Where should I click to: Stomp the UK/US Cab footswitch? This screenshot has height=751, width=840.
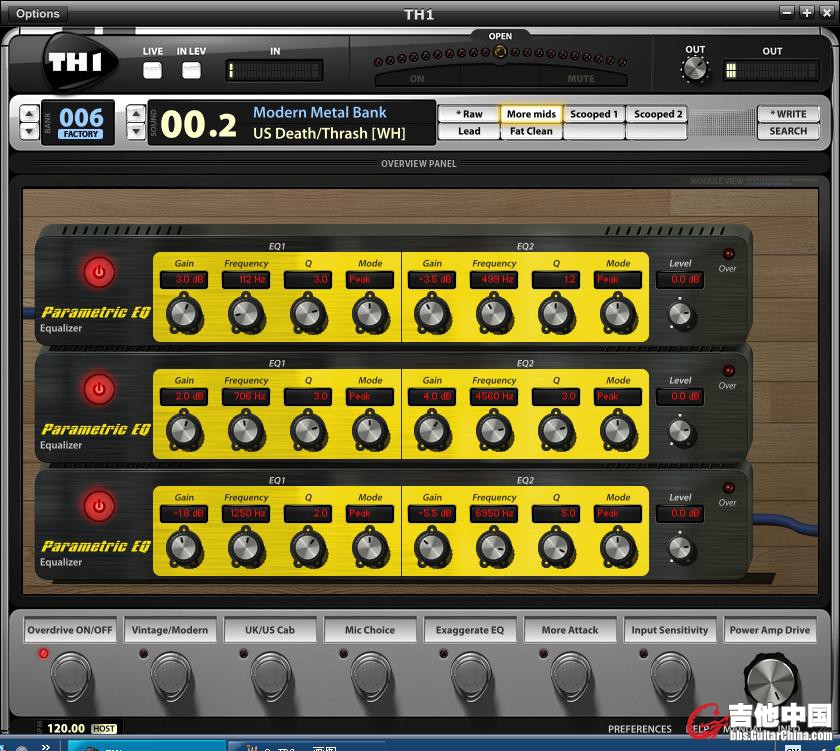[271, 677]
